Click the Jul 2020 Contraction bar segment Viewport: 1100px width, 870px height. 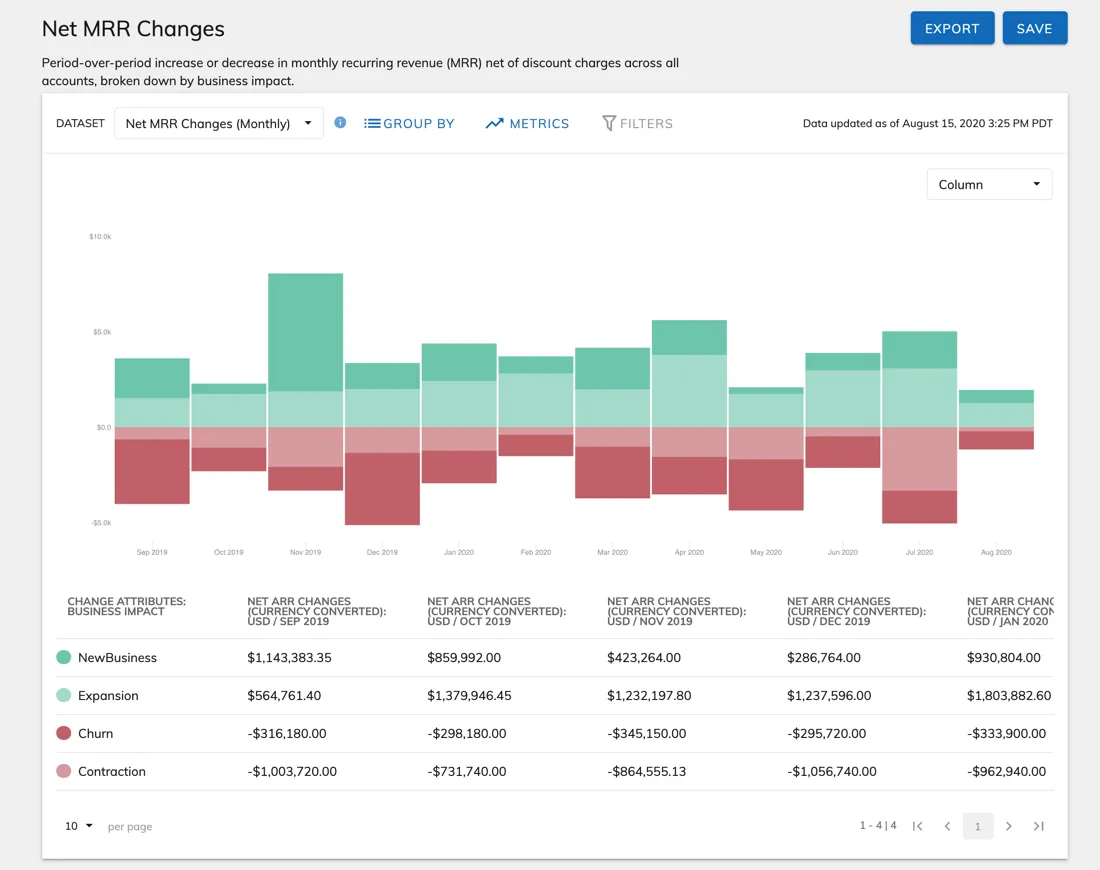point(919,459)
